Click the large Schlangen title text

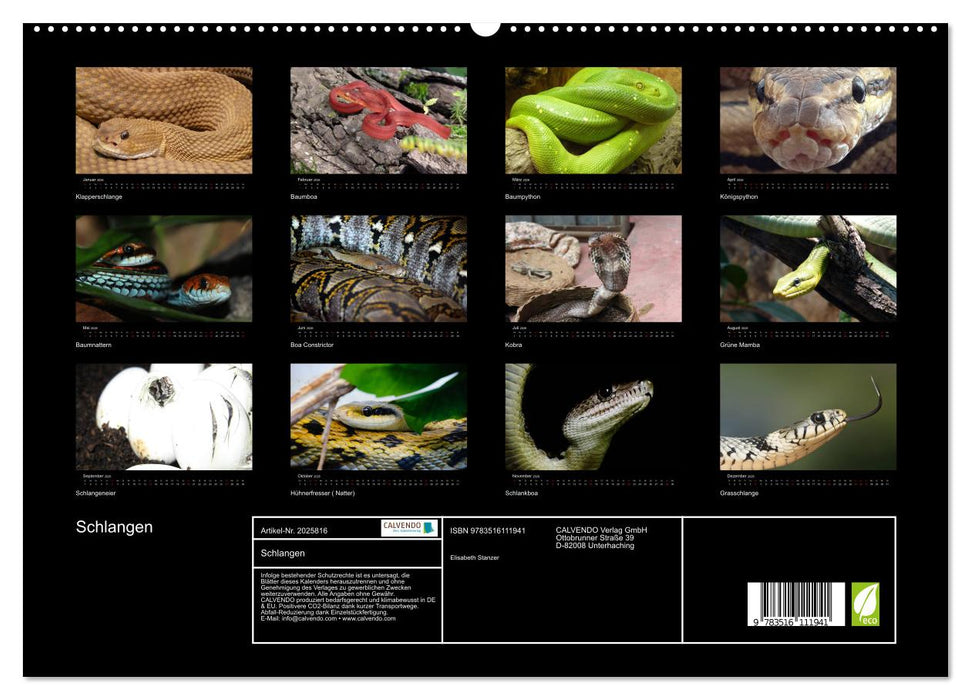point(114,527)
